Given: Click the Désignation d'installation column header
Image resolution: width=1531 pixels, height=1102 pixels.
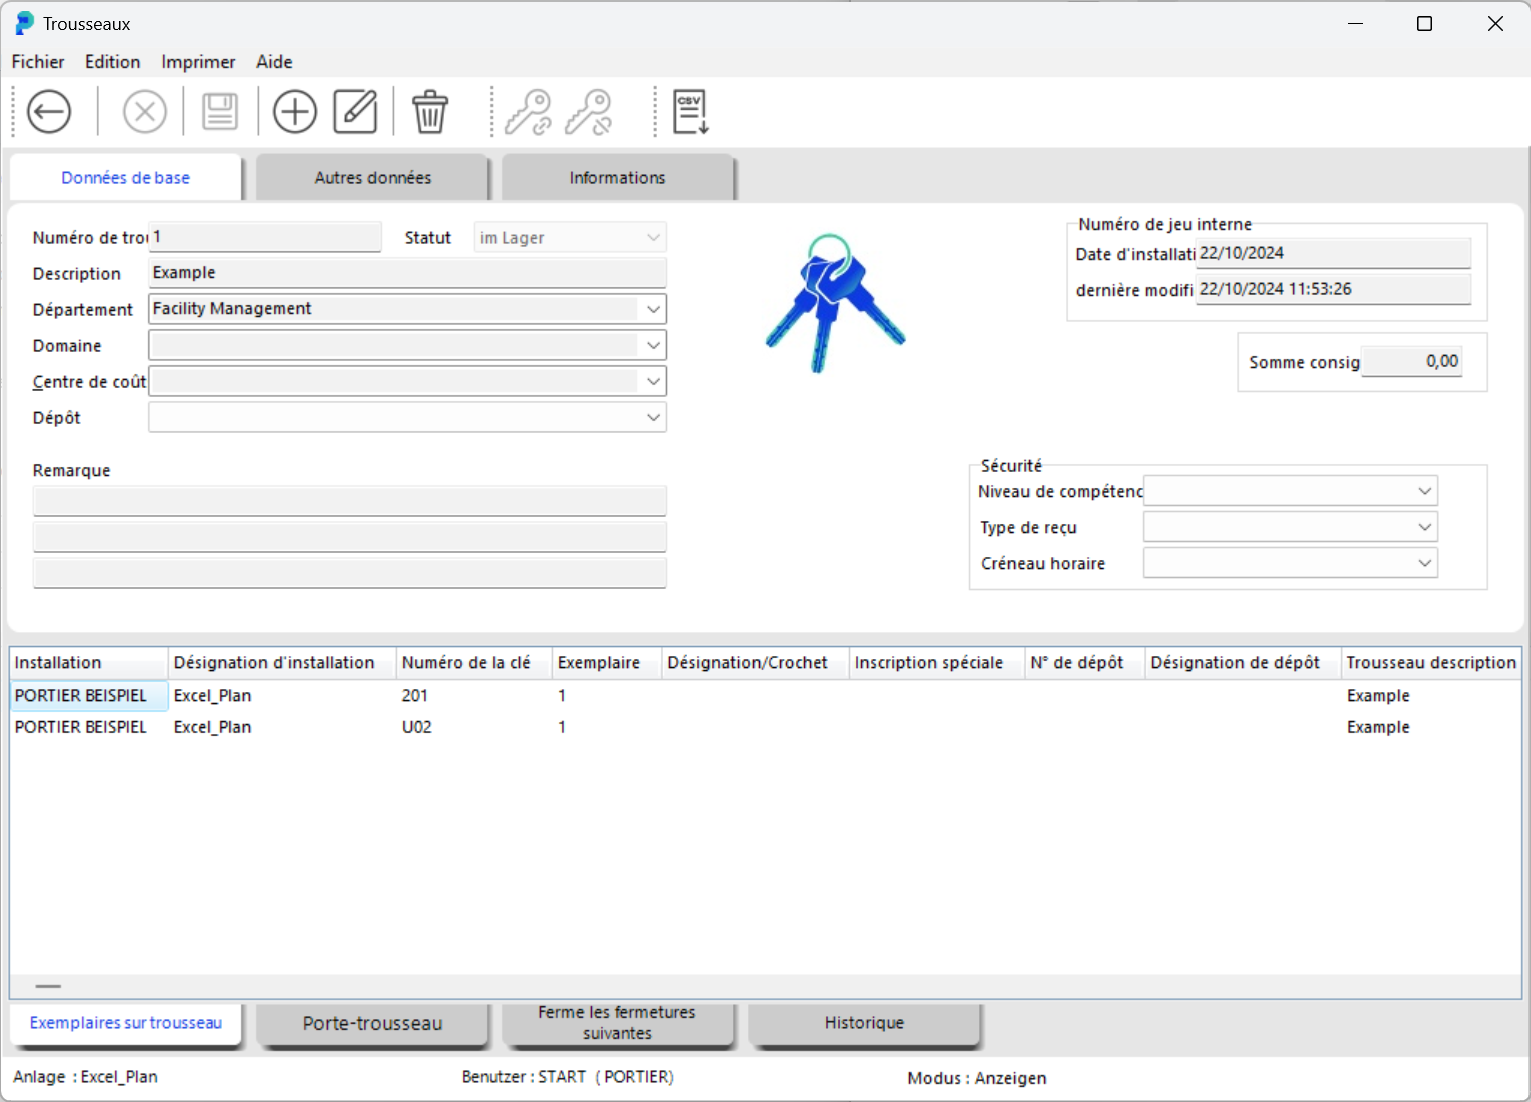Looking at the screenshot, I should (274, 663).
